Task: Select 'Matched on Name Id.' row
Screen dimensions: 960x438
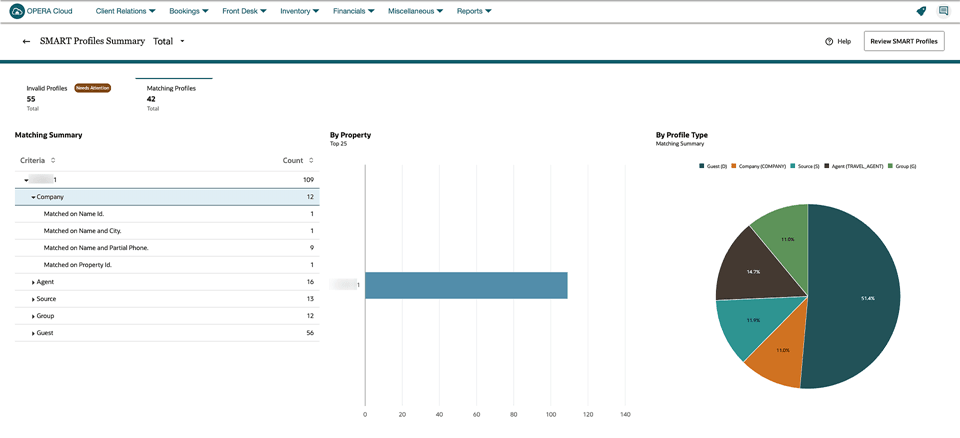Action: click(167, 214)
